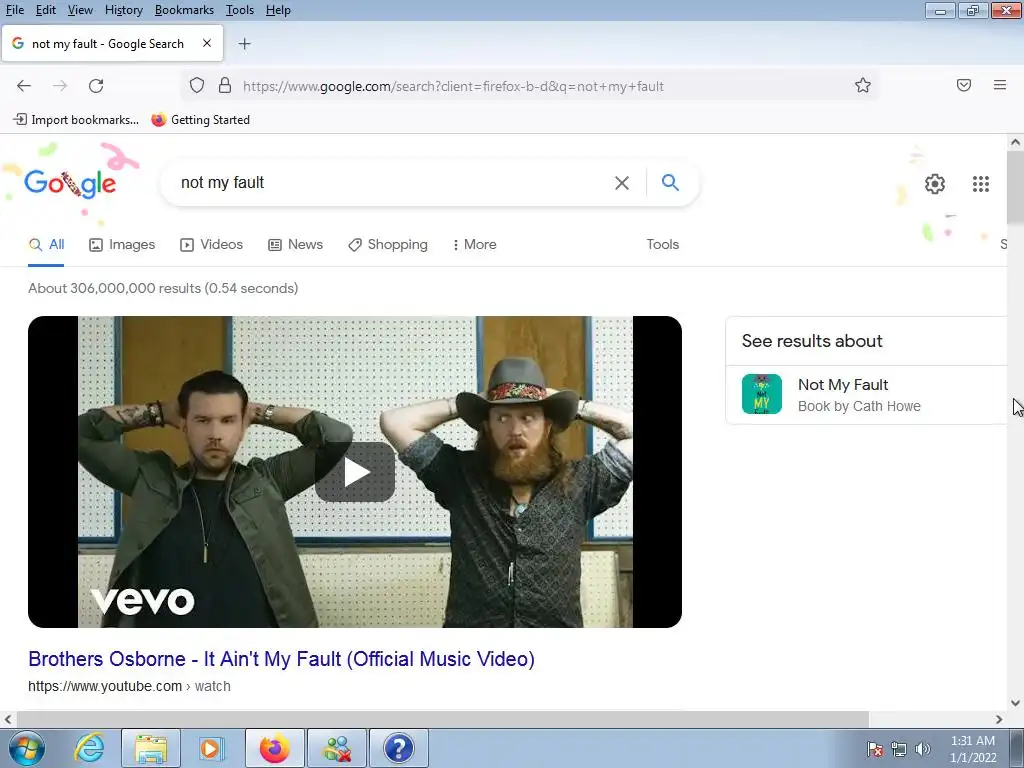Image resolution: width=1024 pixels, height=768 pixels.
Task: Open Windows Explorer from taskbar
Action: tap(151, 748)
